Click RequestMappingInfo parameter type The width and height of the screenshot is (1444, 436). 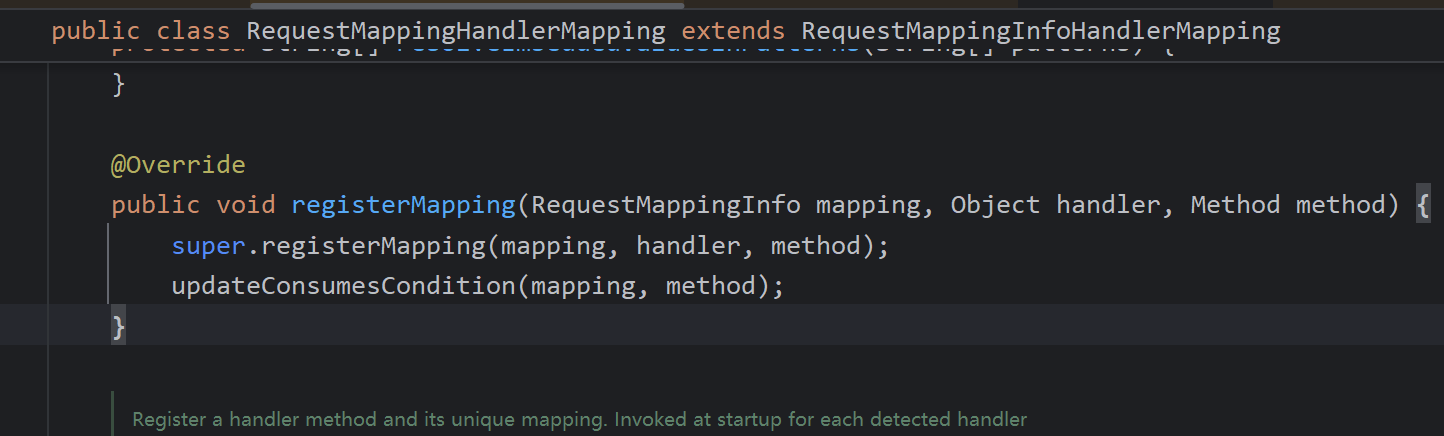pyautogui.click(x=666, y=205)
